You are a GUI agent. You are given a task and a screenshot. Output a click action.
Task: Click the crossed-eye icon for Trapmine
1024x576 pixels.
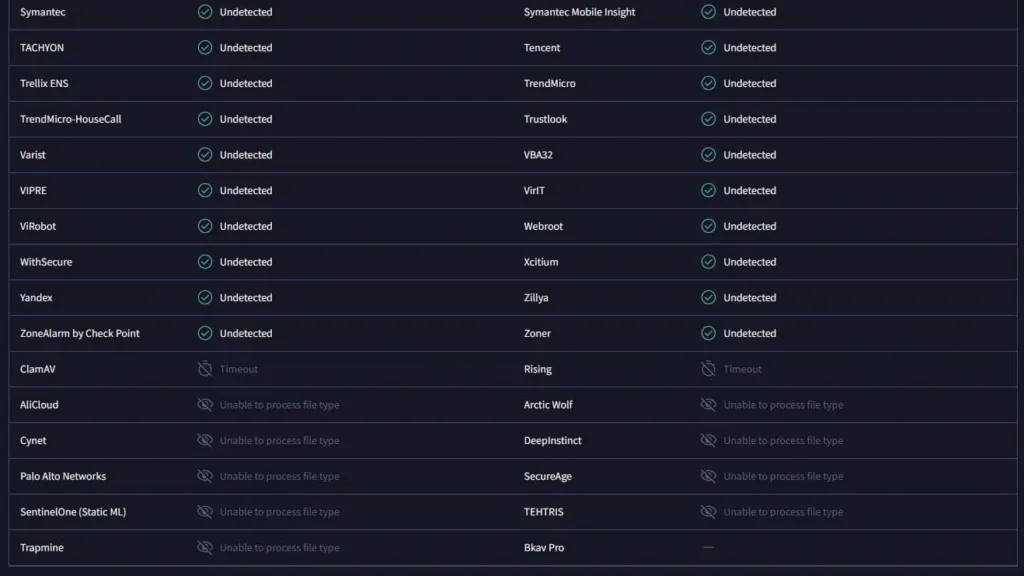[205, 548]
